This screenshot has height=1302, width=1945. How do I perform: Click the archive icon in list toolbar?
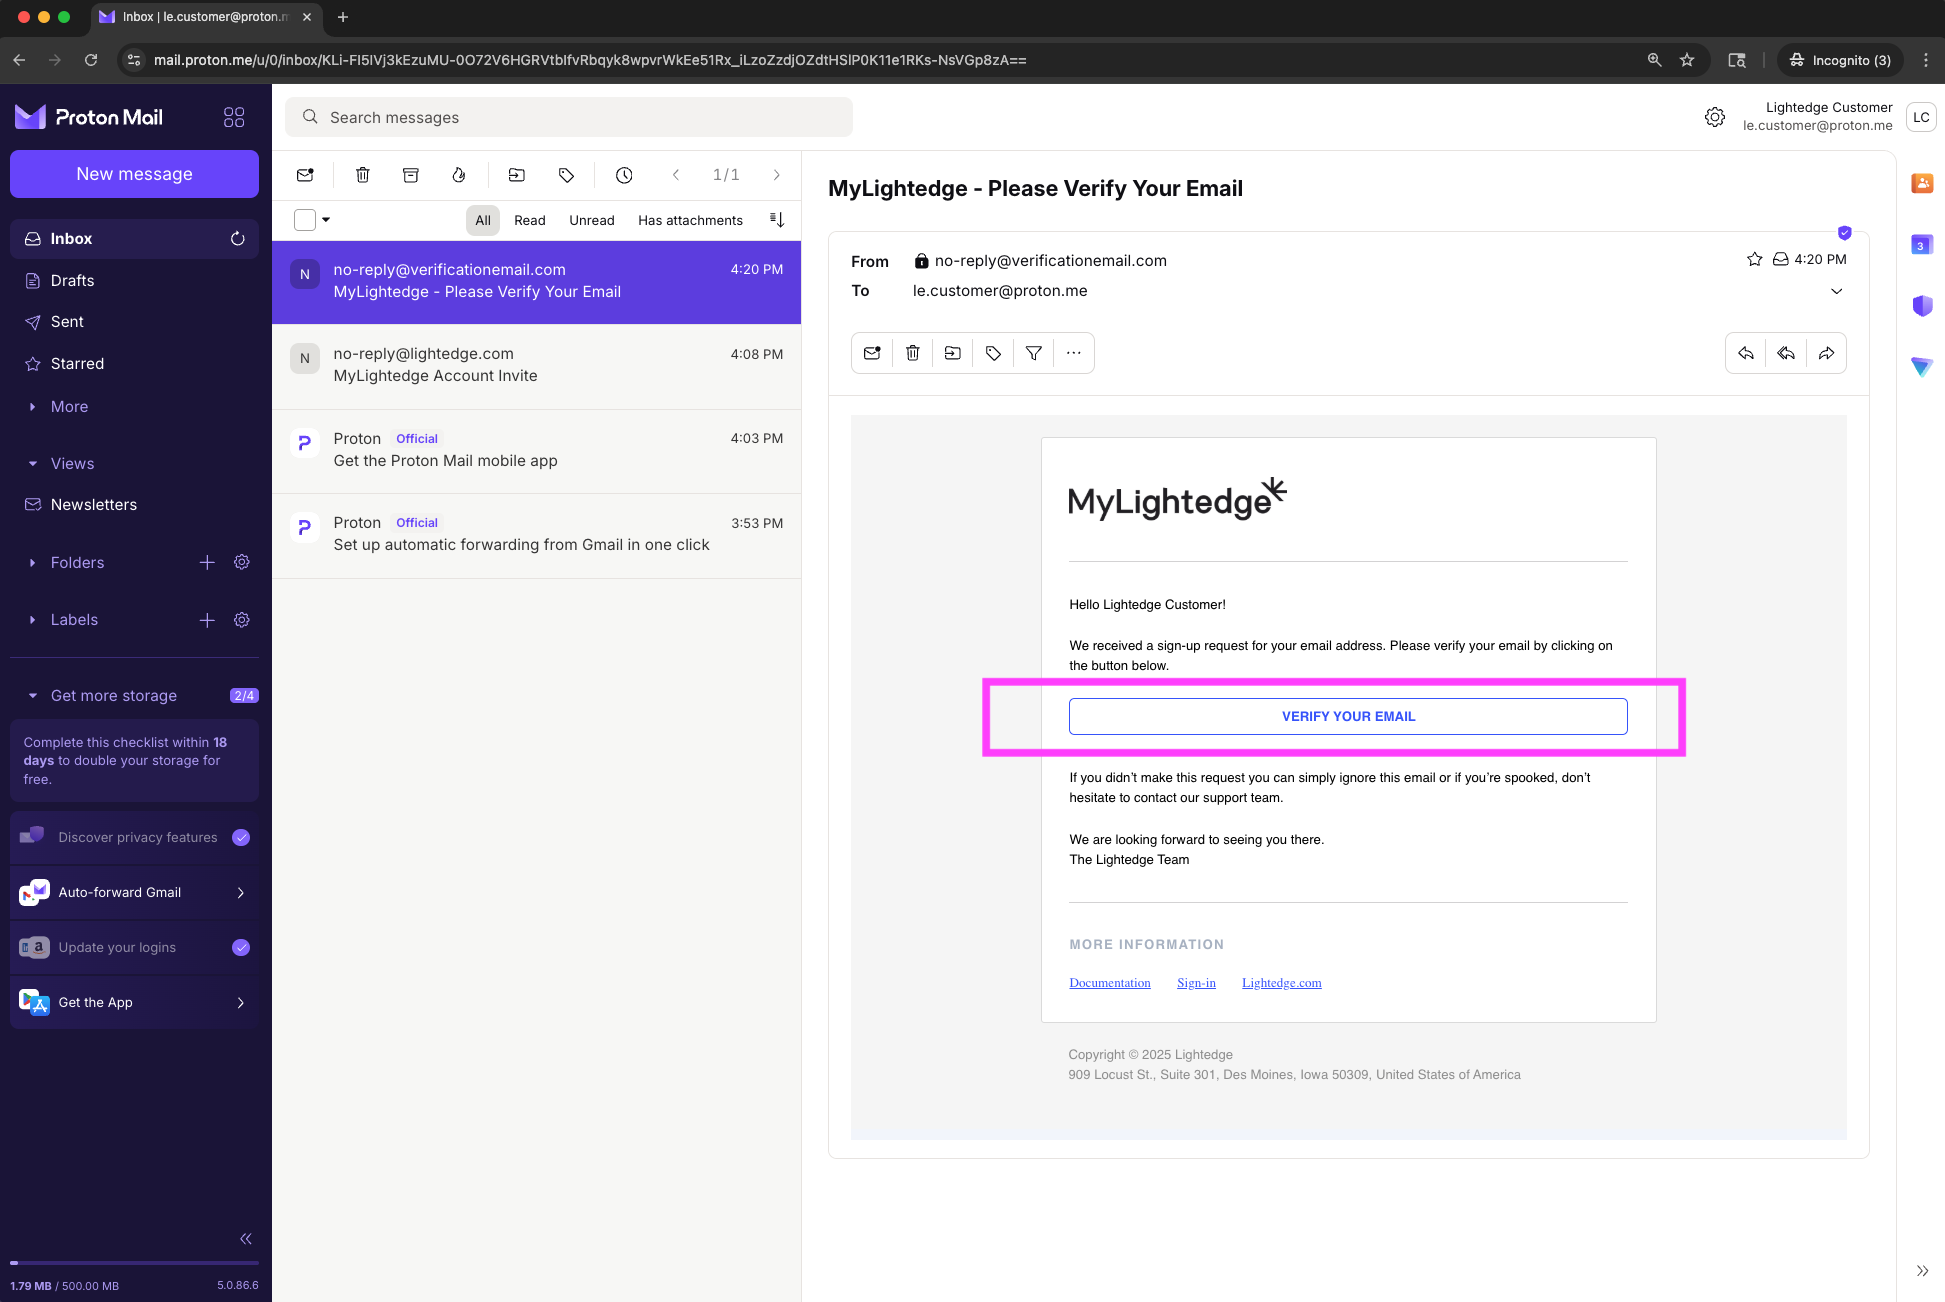click(411, 175)
